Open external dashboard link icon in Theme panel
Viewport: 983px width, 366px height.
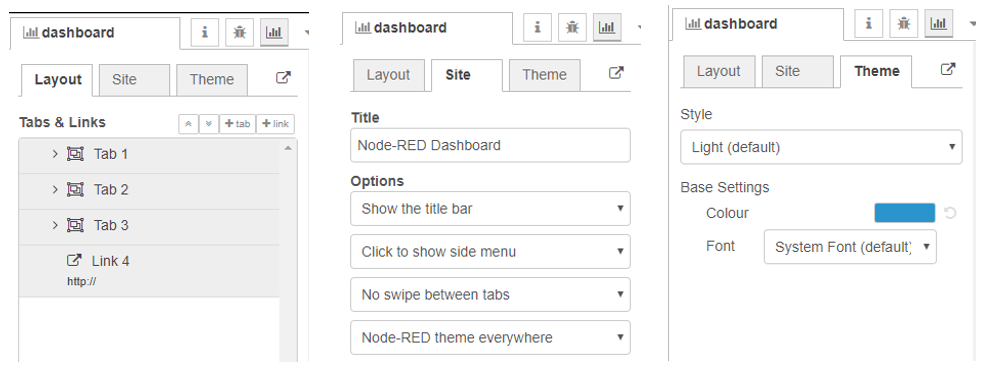(x=949, y=70)
